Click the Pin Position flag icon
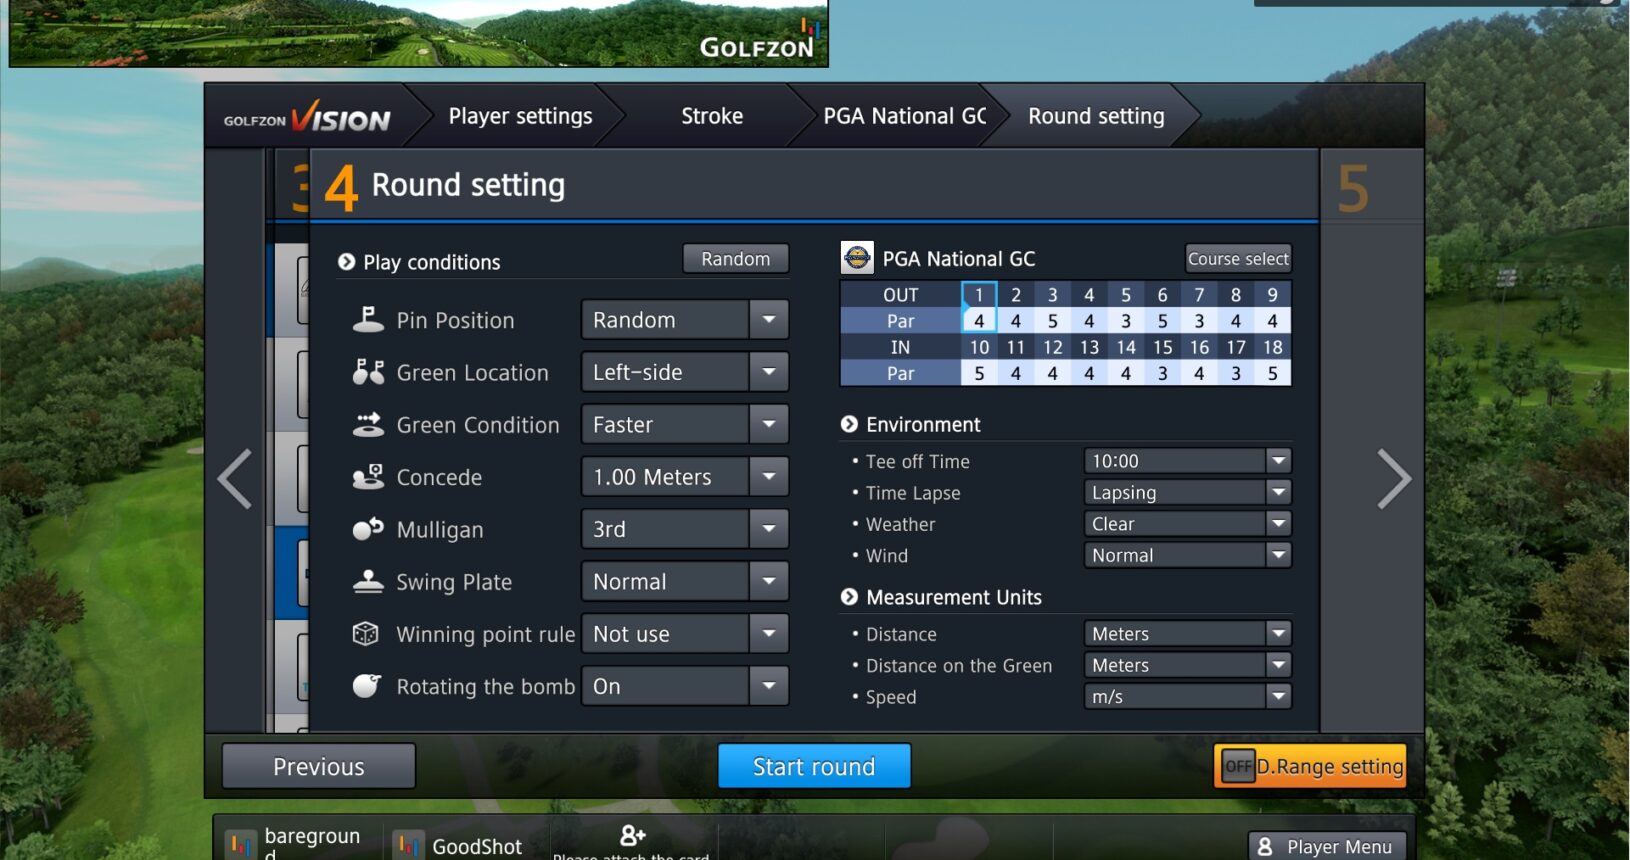 pos(368,320)
